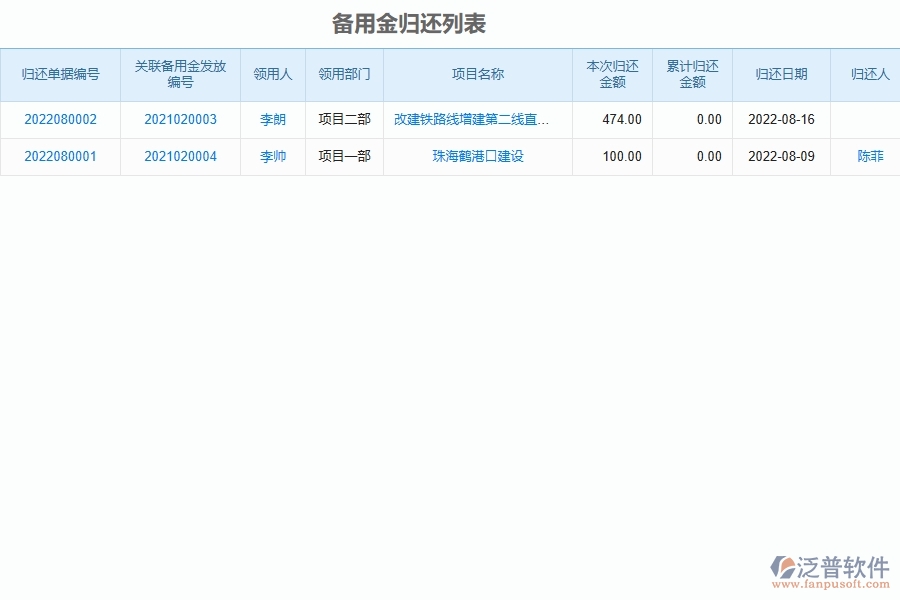Sort by 项目名称 column header
This screenshot has width=900, height=600.
(x=477, y=73)
